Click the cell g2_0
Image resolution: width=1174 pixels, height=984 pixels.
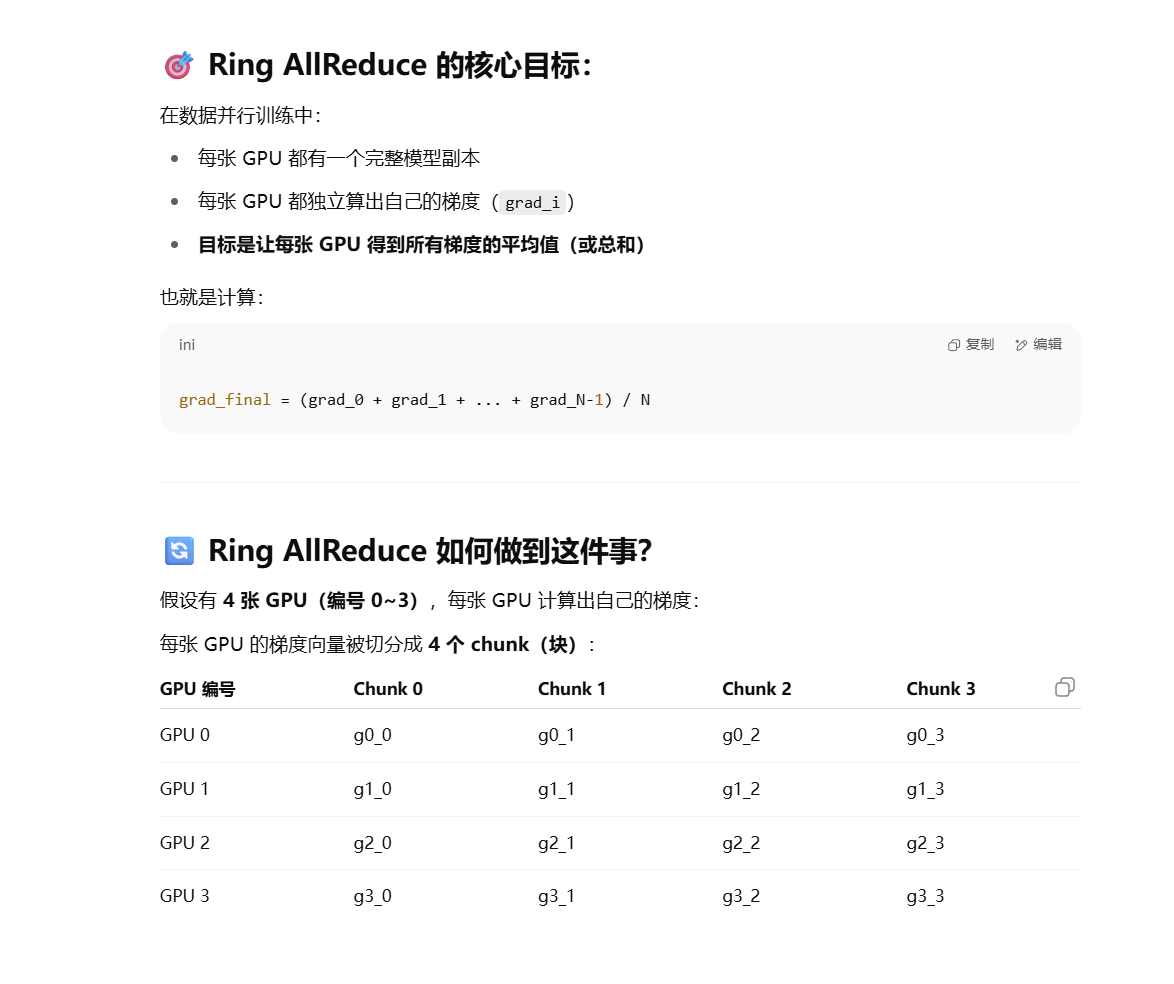click(x=372, y=843)
